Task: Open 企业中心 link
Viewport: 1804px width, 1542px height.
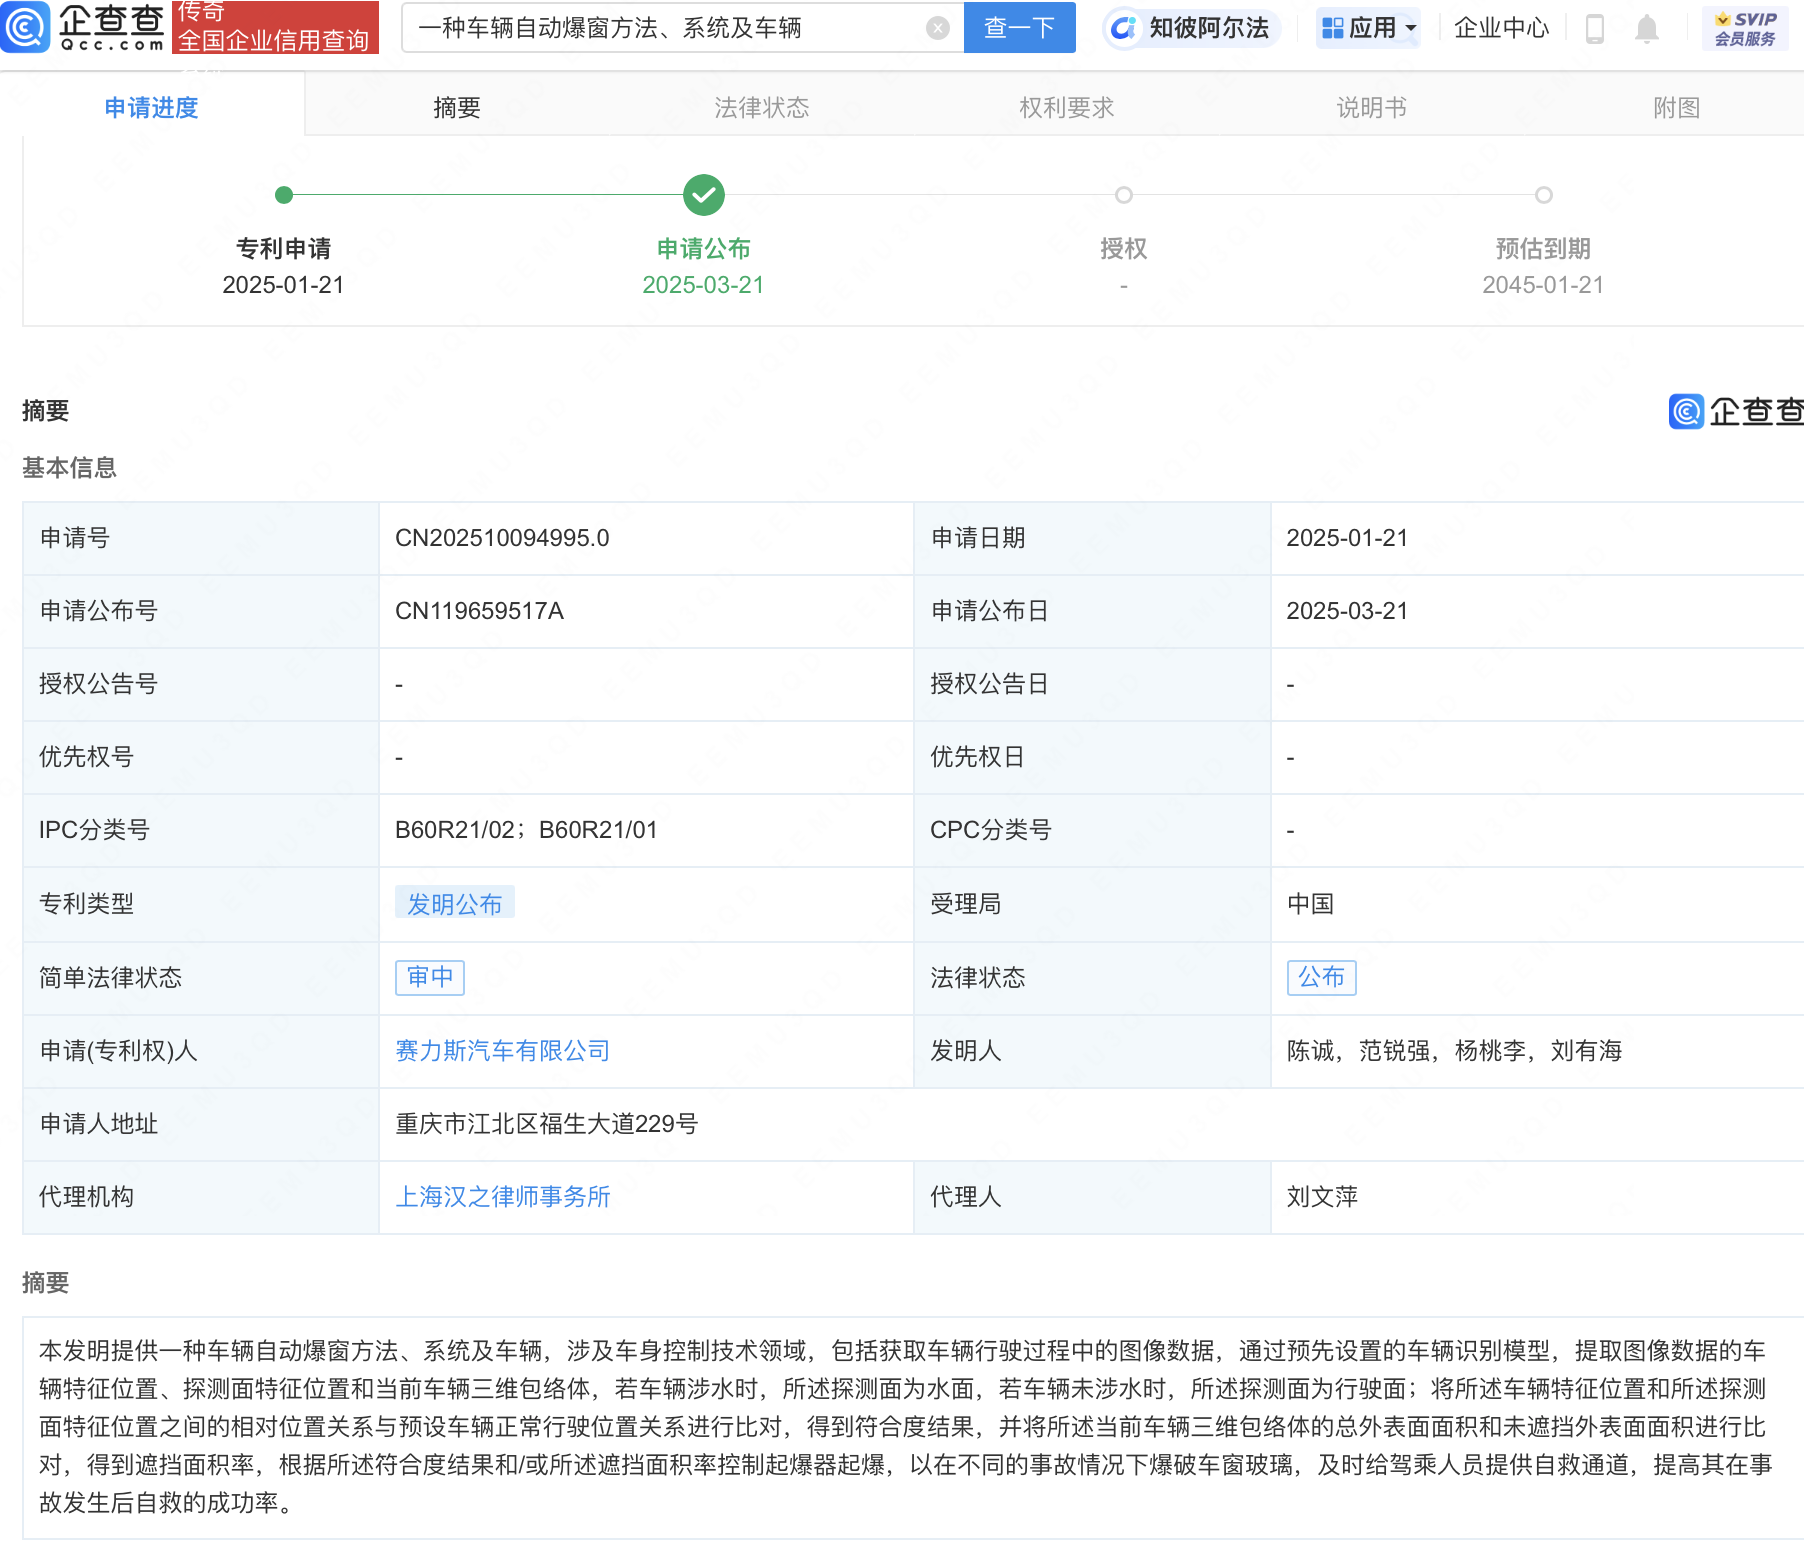Action: (x=1501, y=28)
